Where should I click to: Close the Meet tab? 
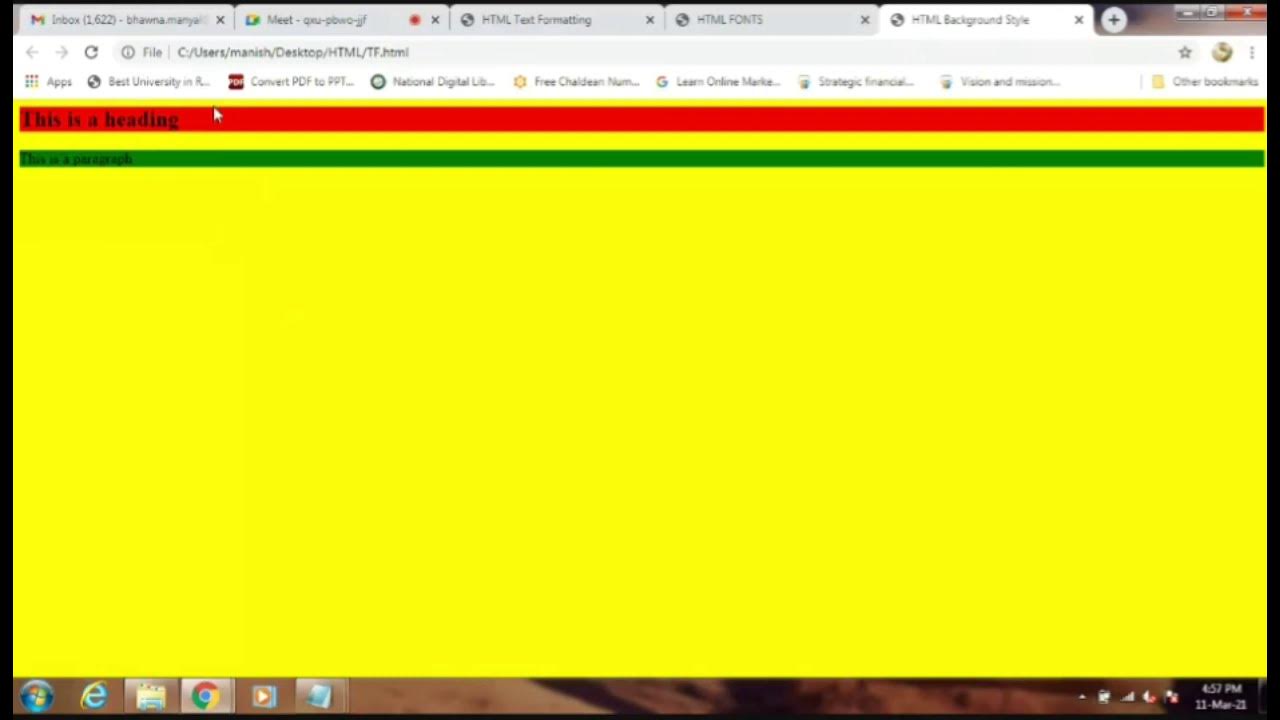[x=435, y=20]
